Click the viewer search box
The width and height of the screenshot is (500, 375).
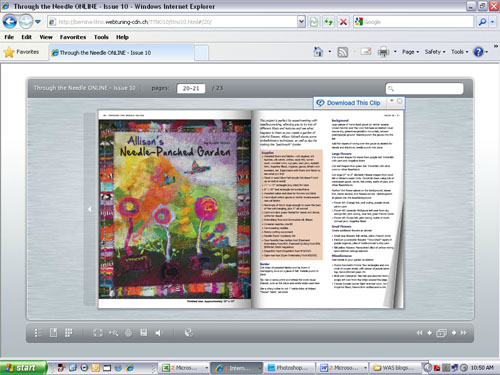(x=424, y=89)
